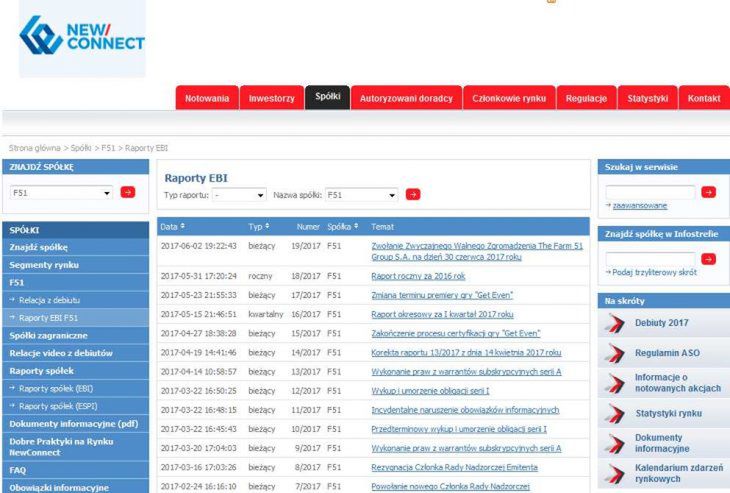Click arrow icon beside Informacje o notowanych akcjach
The width and height of the screenshot is (730, 493).
(x=615, y=383)
